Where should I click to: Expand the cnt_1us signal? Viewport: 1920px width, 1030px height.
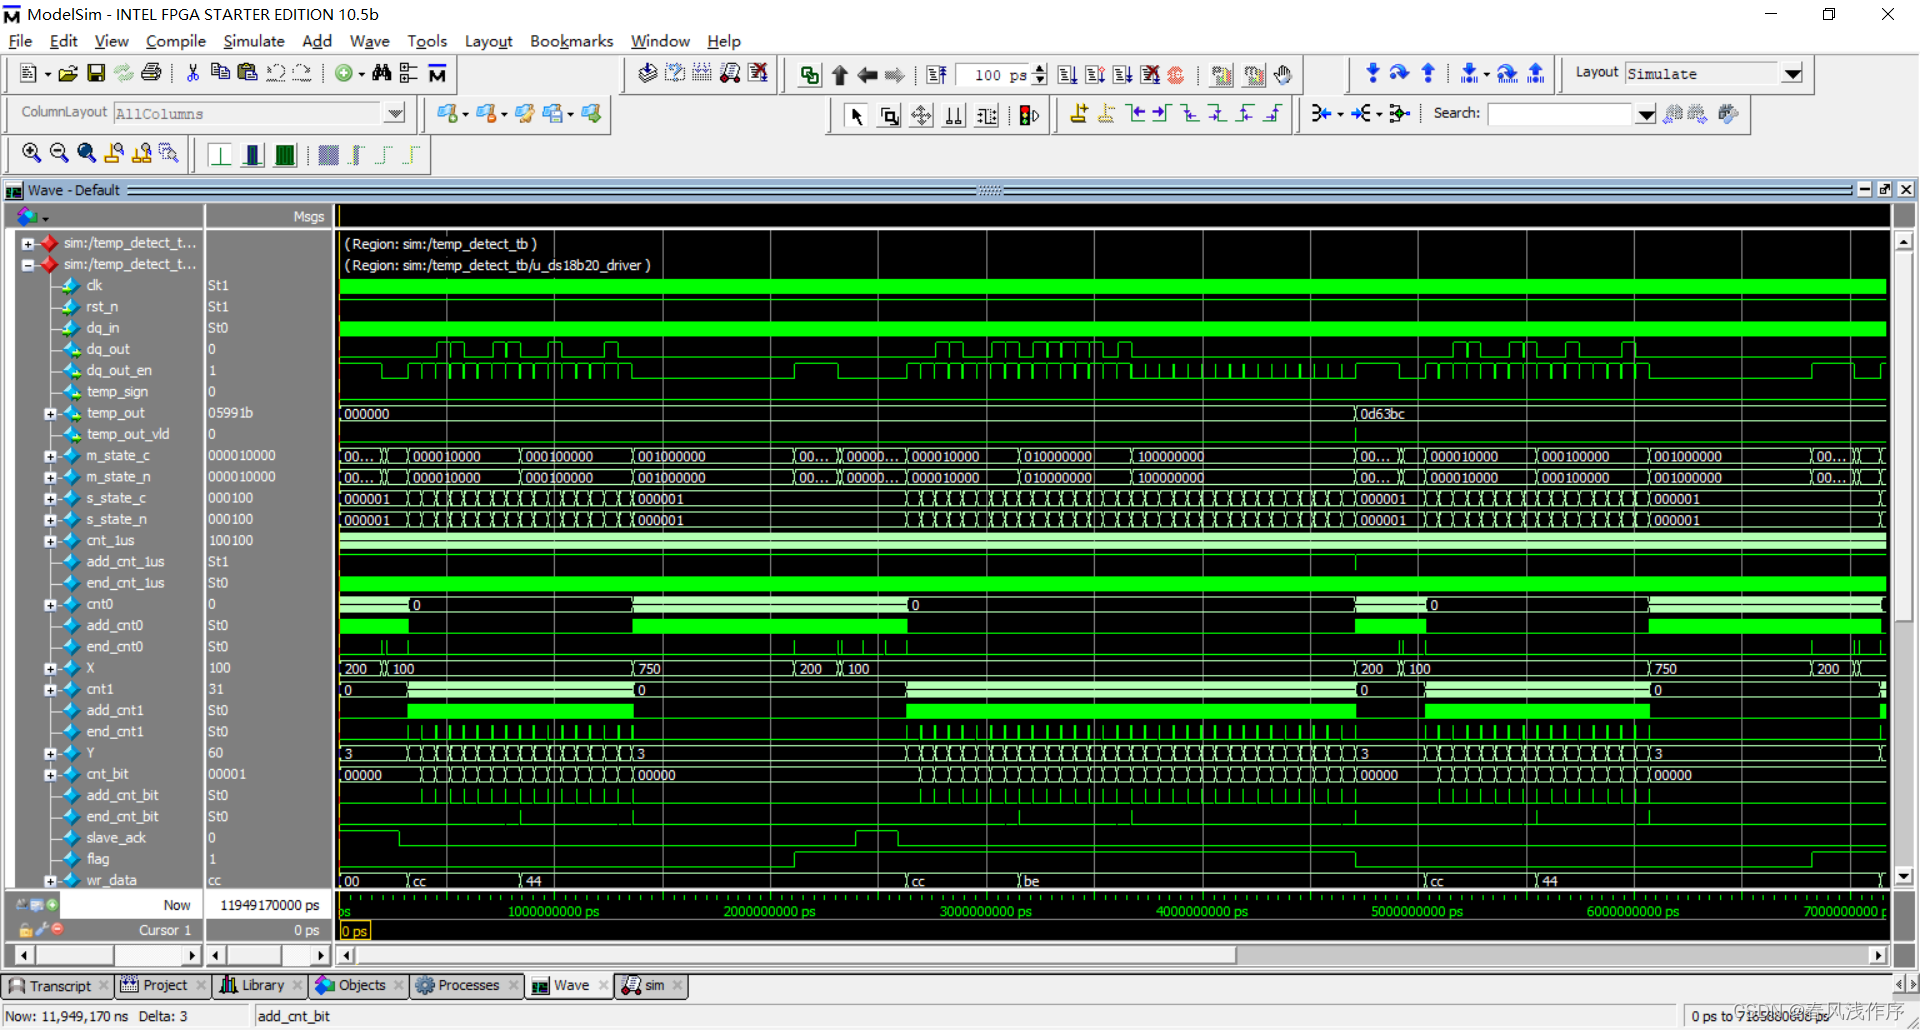click(50, 541)
